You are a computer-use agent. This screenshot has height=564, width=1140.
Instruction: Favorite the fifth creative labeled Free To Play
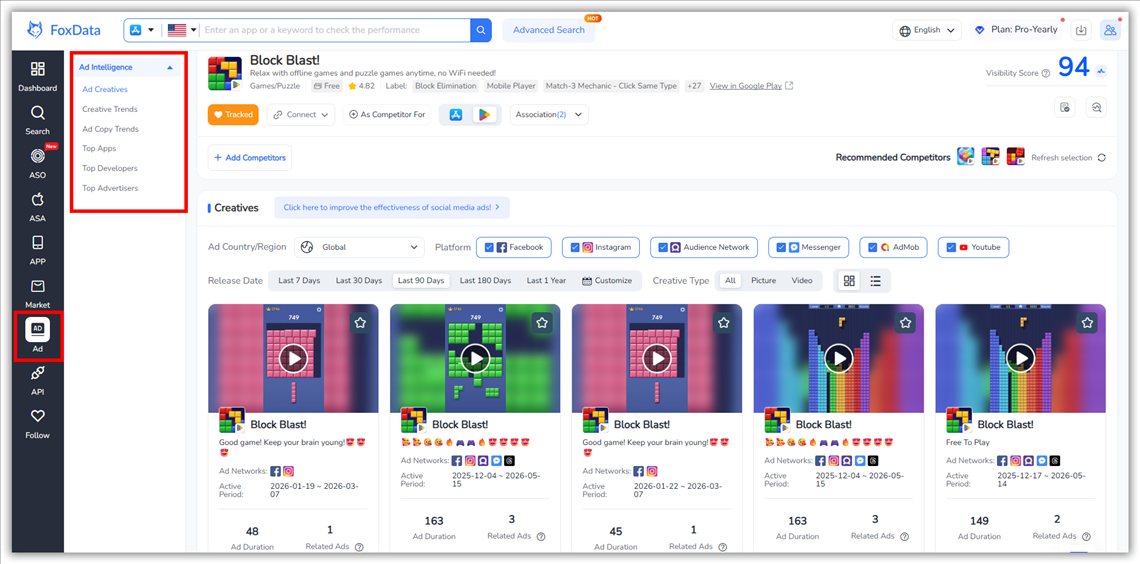(x=1087, y=323)
